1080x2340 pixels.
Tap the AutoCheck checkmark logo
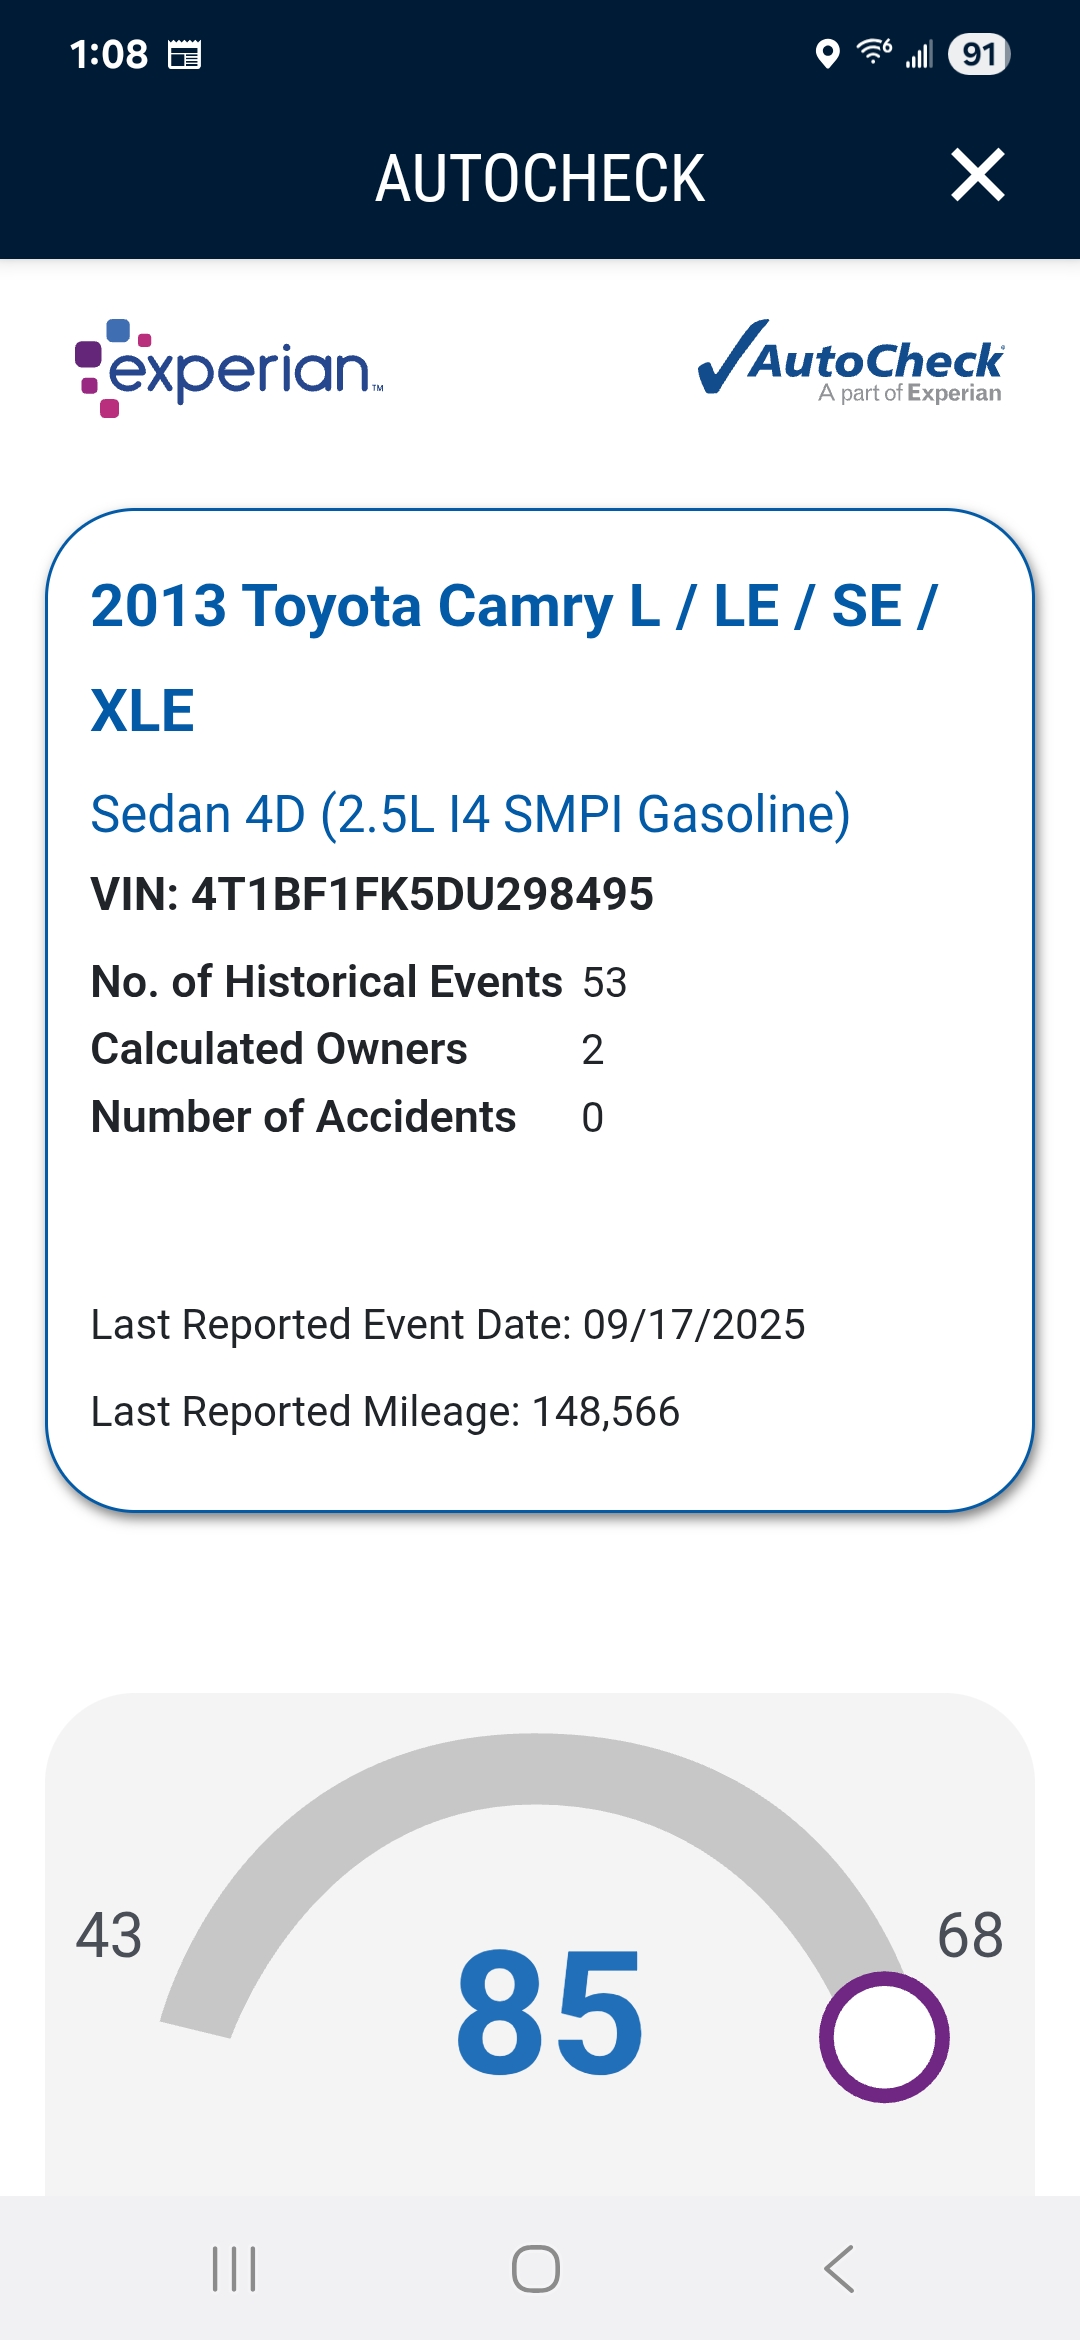click(x=851, y=362)
